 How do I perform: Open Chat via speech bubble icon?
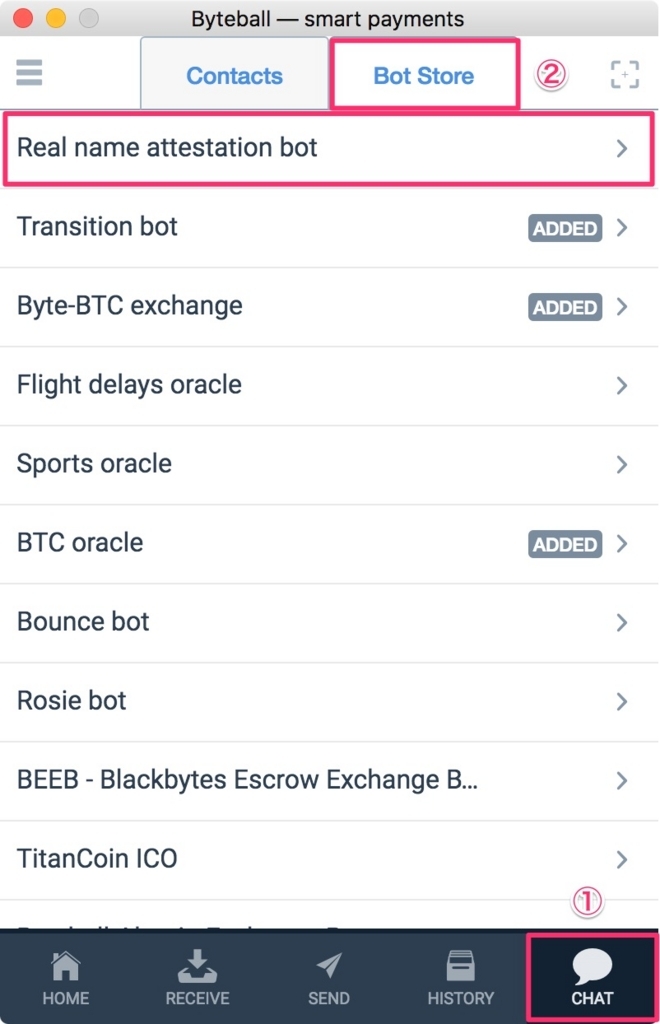[x=591, y=966]
